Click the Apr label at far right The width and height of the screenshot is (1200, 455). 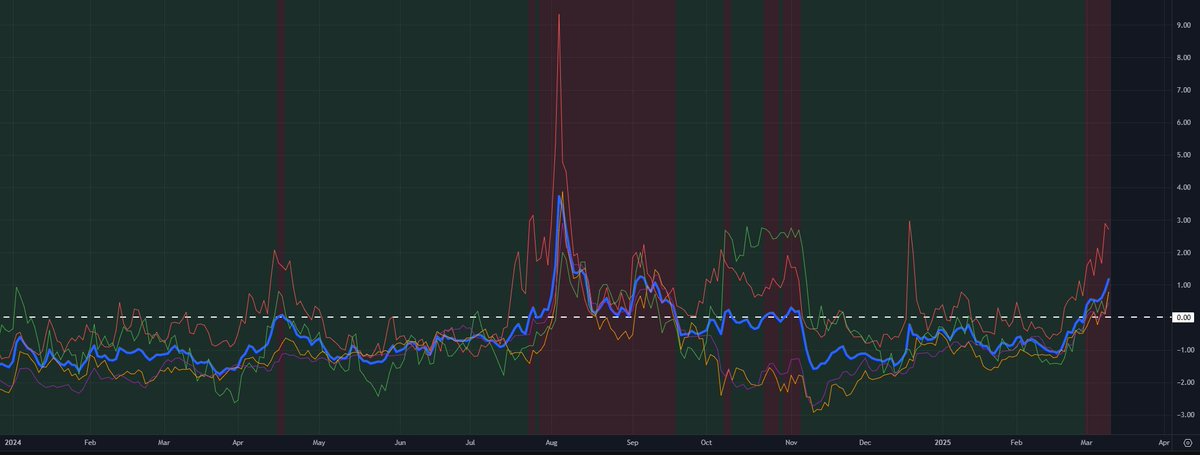point(1163,441)
